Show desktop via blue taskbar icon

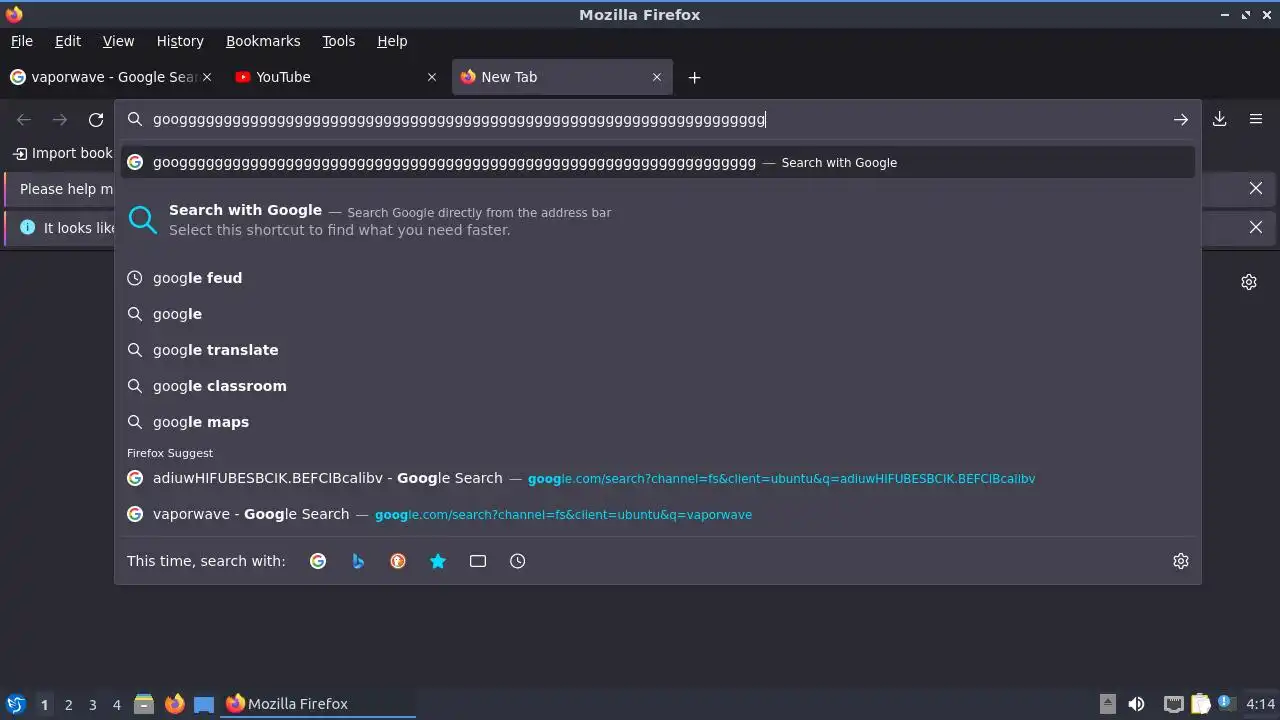tap(204, 704)
